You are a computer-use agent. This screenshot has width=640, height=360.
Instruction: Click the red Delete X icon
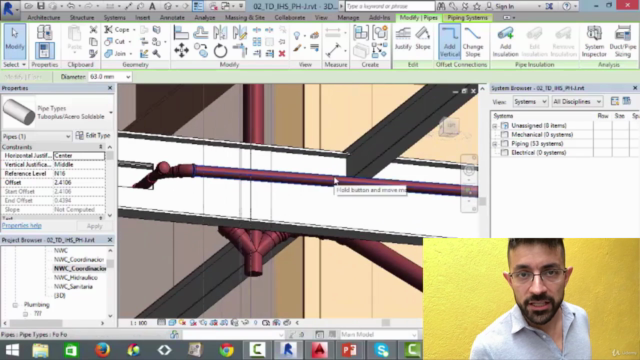point(282,53)
